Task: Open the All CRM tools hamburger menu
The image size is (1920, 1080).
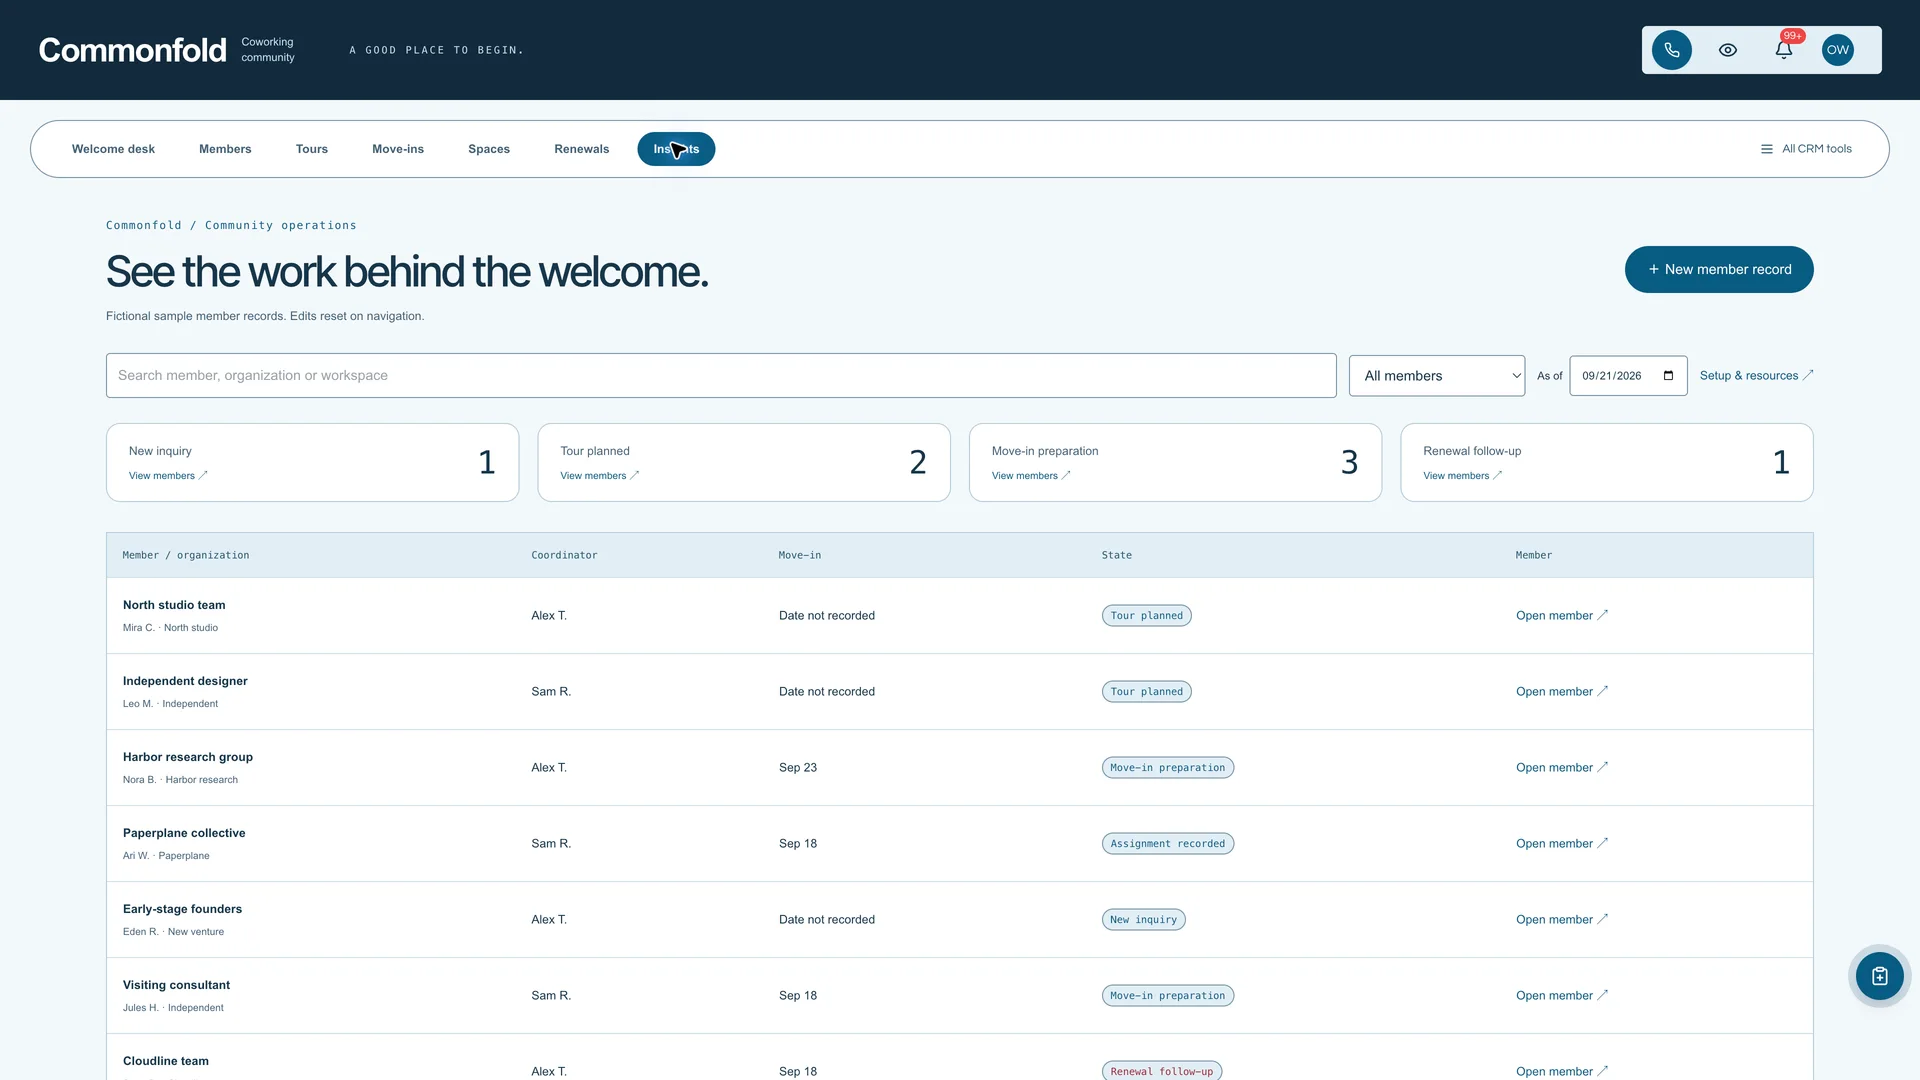Action: [1806, 149]
